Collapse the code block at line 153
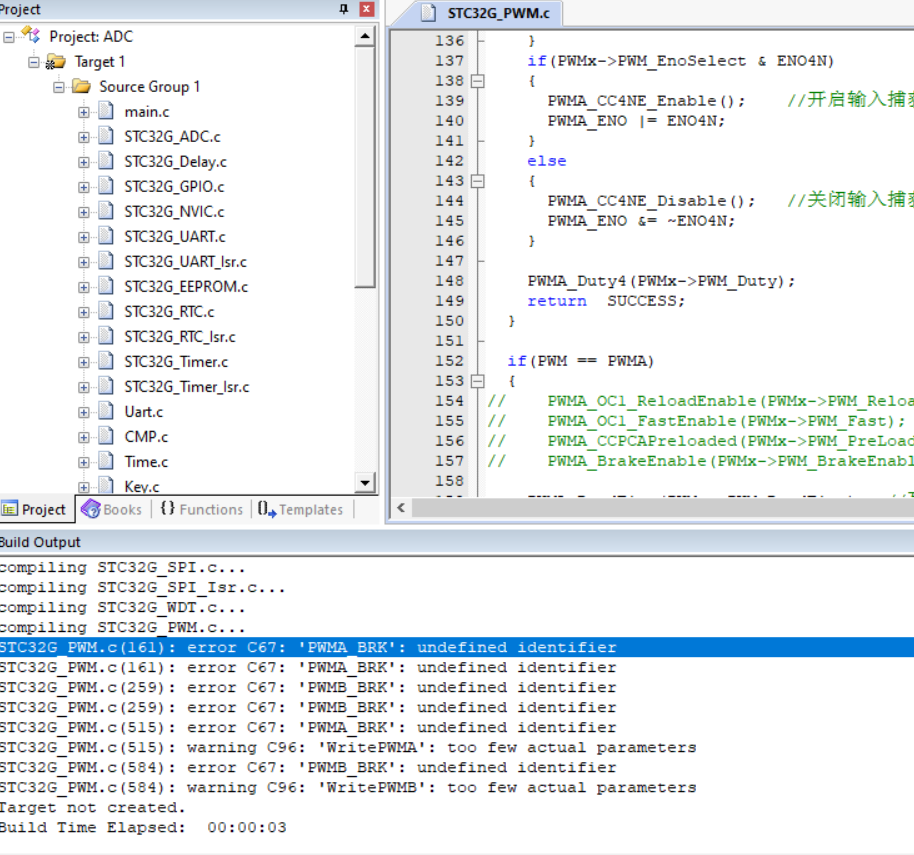This screenshot has width=914, height=855. pyautogui.click(x=477, y=381)
